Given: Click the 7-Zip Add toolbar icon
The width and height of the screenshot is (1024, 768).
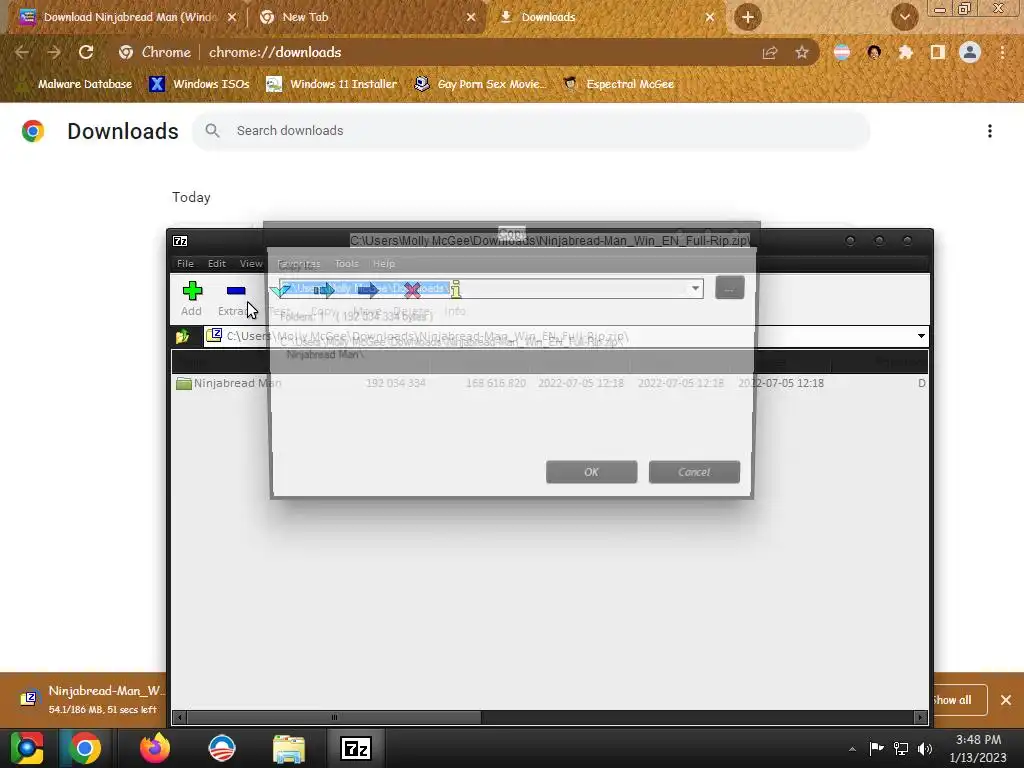Looking at the screenshot, I should click(x=191, y=291).
